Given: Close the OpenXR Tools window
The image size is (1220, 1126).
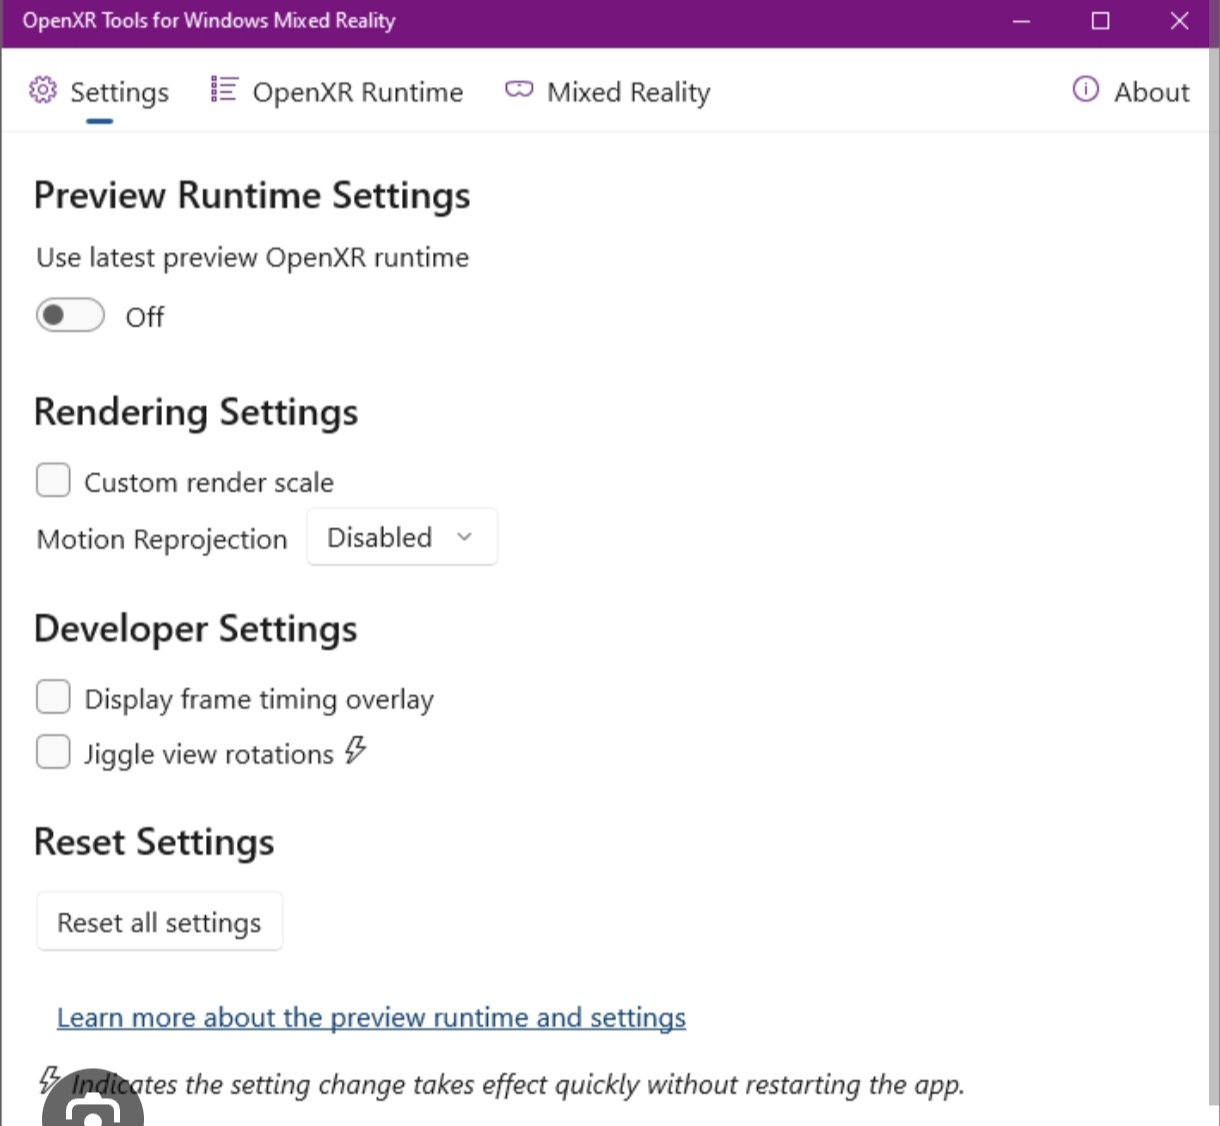Looking at the screenshot, I should (1180, 21).
